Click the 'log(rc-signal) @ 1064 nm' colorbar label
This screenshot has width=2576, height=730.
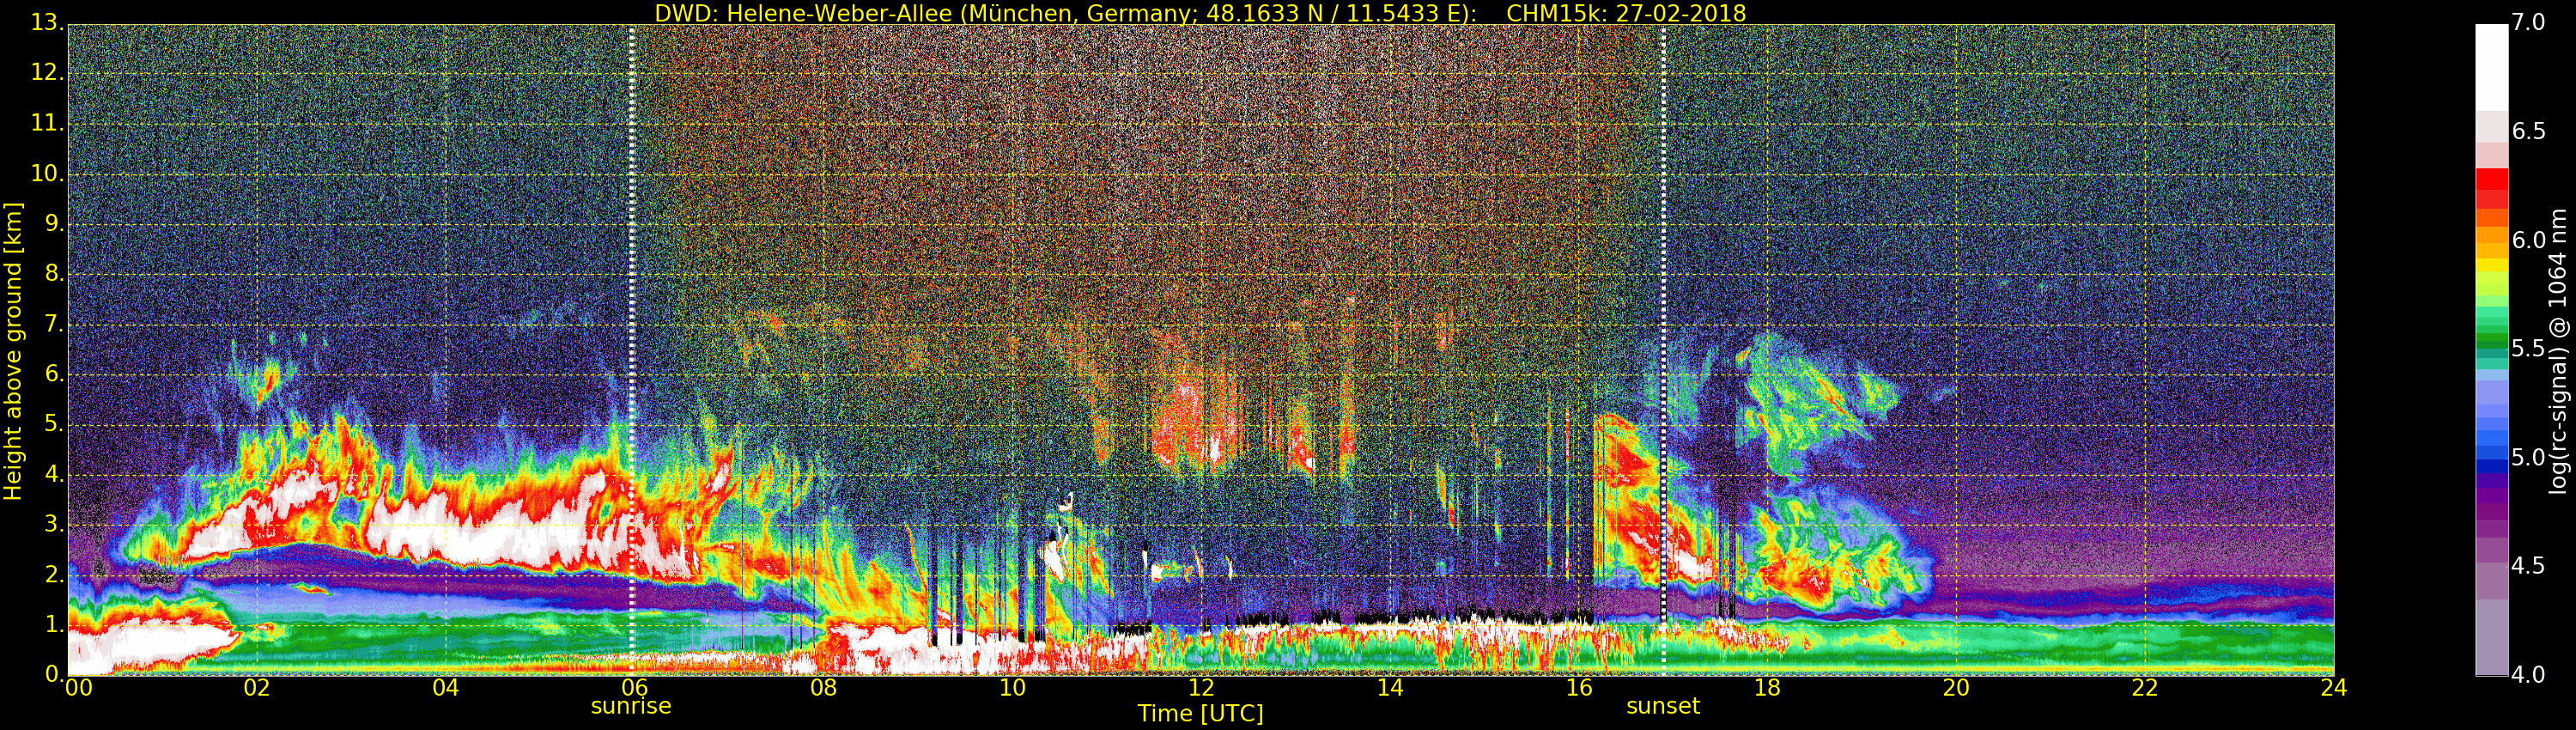[x=2557, y=351]
